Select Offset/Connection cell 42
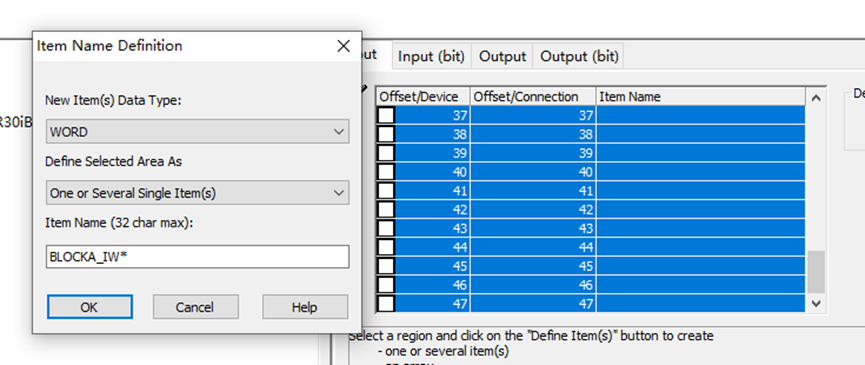This screenshot has height=365, width=865. (x=533, y=210)
